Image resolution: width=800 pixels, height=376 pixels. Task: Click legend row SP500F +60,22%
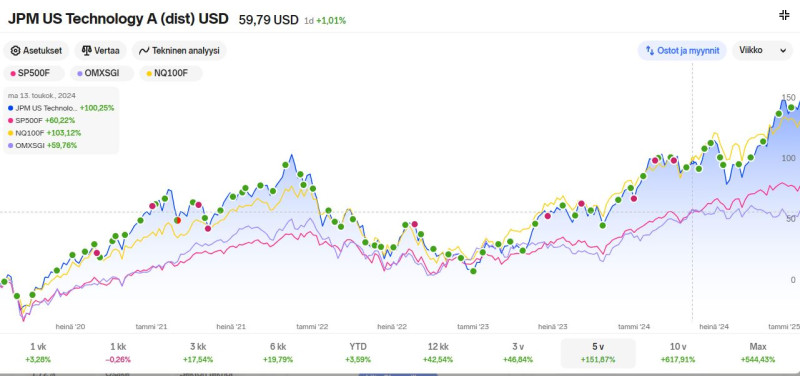pyautogui.click(x=42, y=120)
